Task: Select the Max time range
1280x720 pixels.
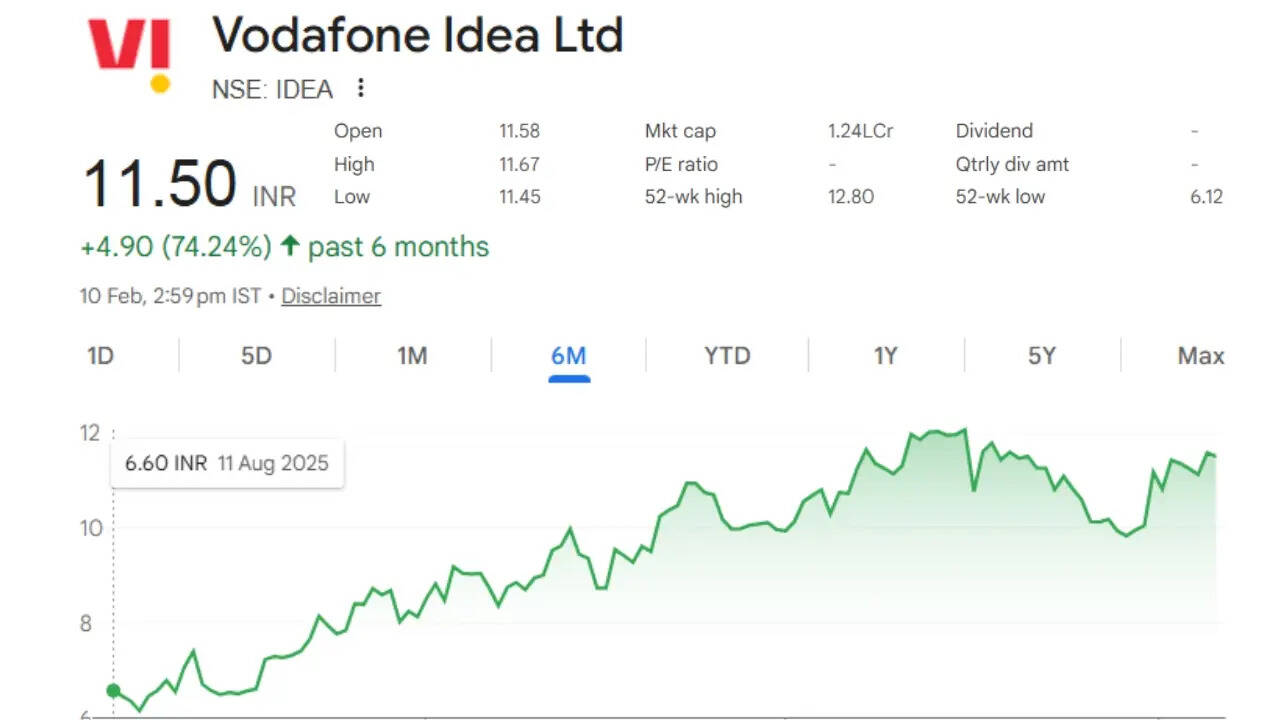Action: click(1200, 356)
